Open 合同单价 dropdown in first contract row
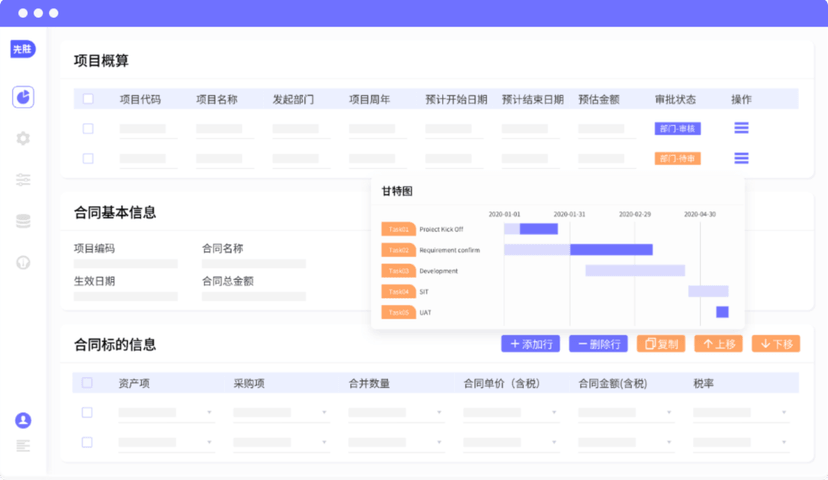This screenshot has width=828, height=480. coord(511,412)
